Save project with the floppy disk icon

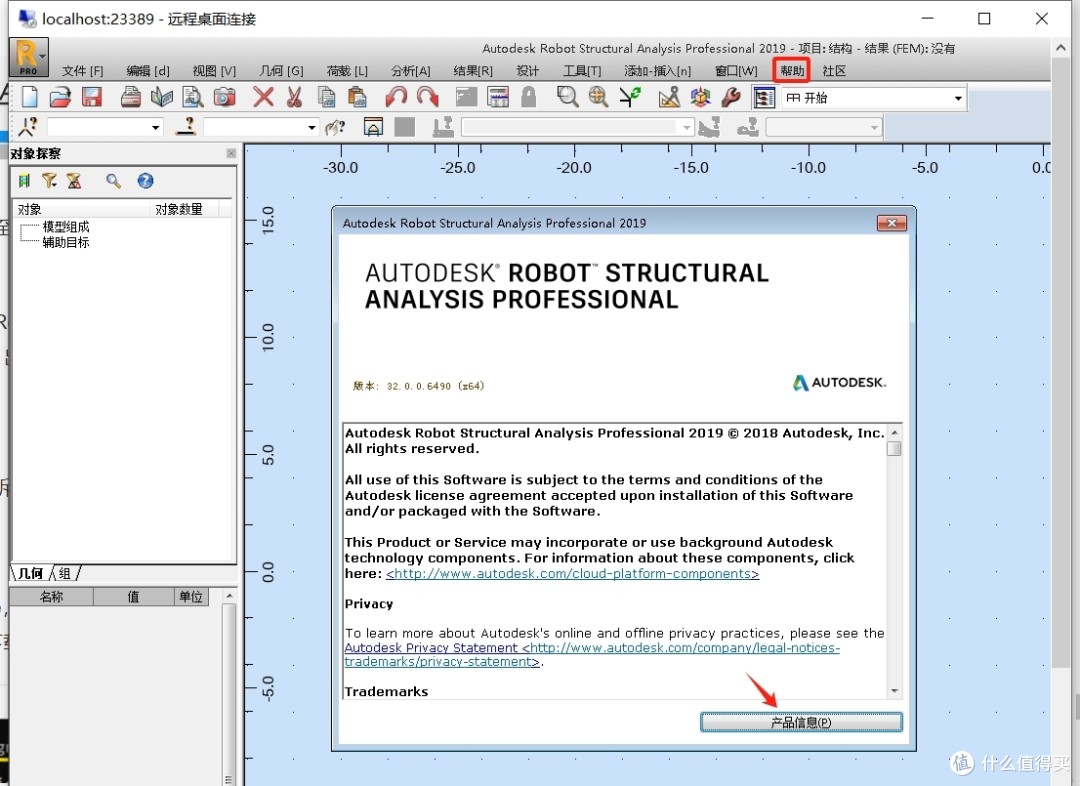pos(92,97)
